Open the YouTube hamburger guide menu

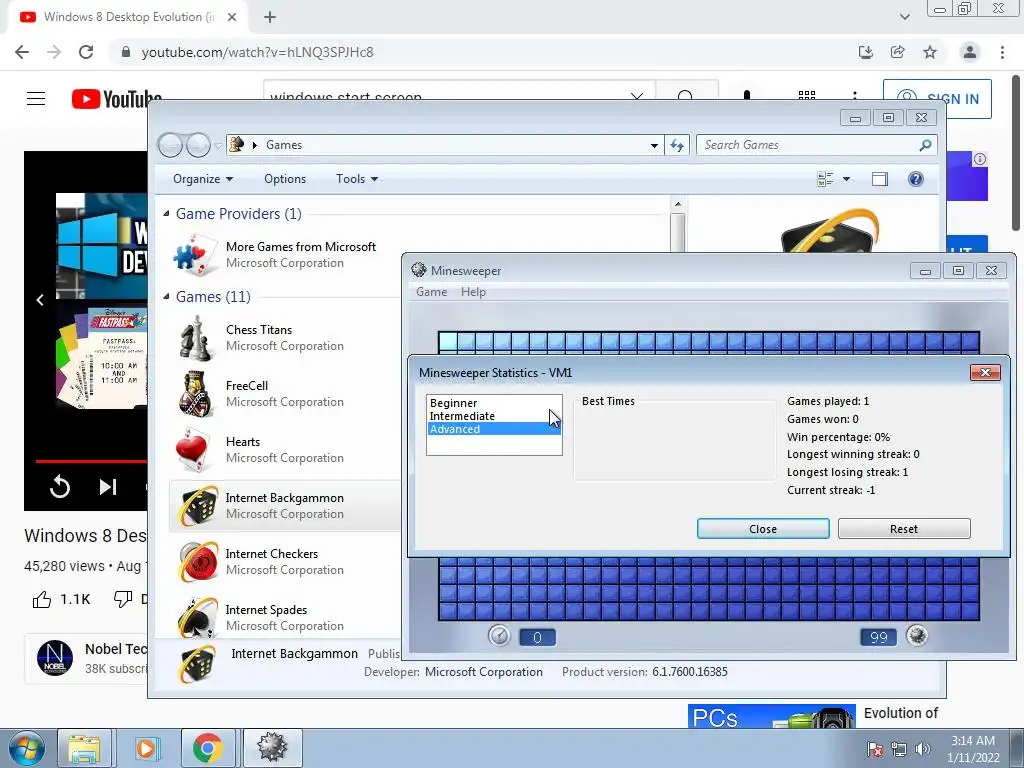pos(36,99)
